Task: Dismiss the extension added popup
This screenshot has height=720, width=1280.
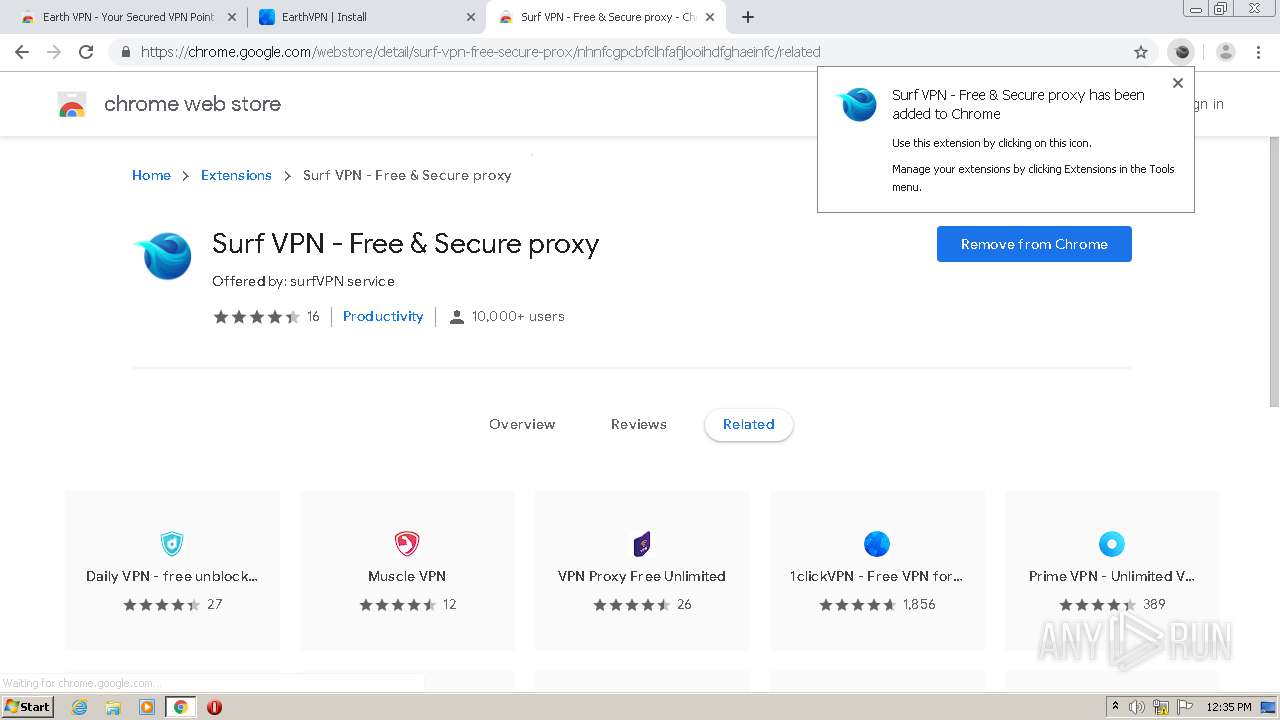Action: click(x=1178, y=83)
